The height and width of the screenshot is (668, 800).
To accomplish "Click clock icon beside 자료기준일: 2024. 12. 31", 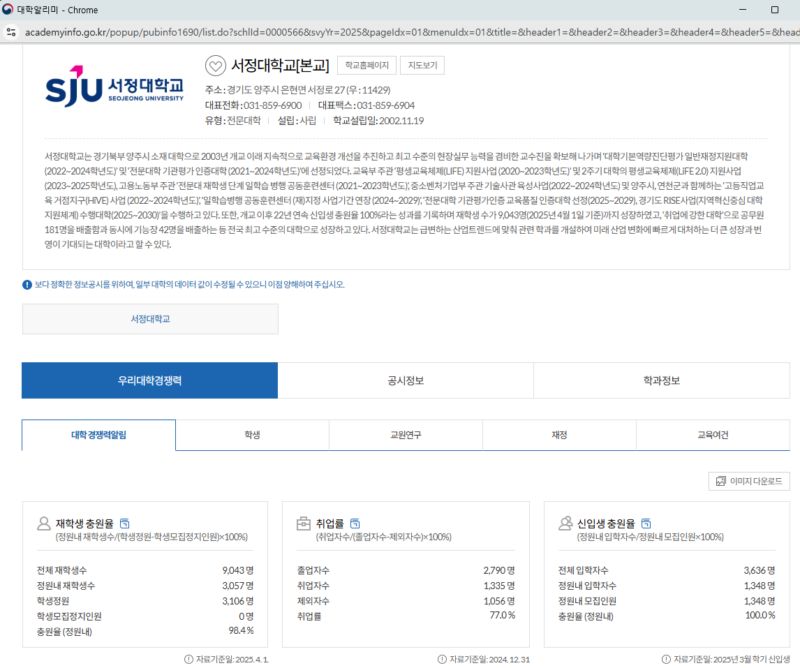I will click(442, 659).
